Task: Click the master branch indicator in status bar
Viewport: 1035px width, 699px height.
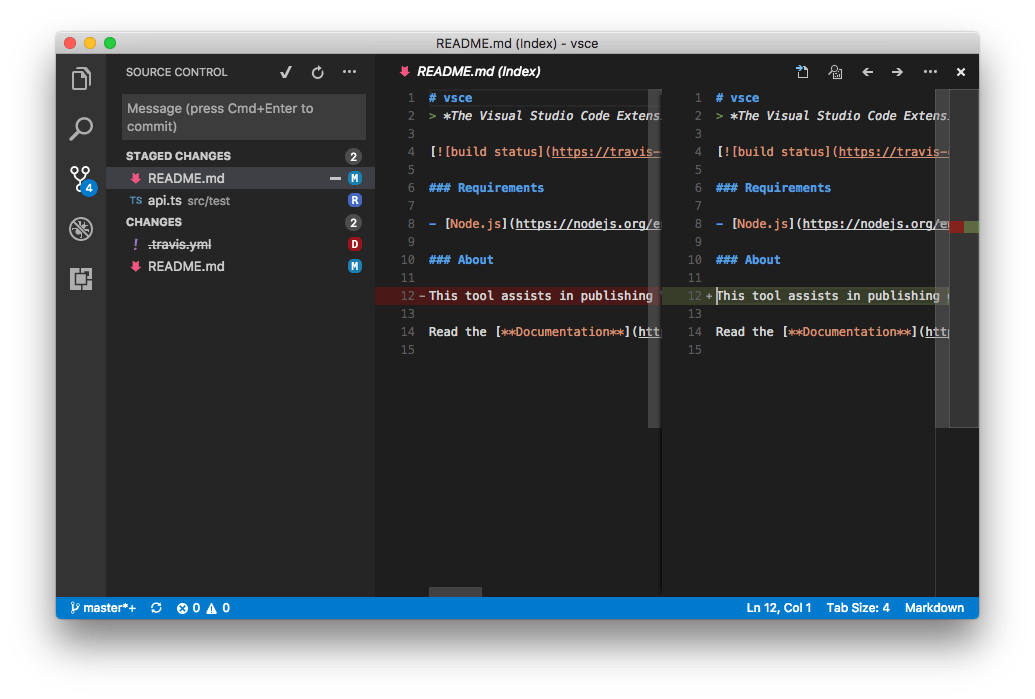Action: click(x=103, y=607)
